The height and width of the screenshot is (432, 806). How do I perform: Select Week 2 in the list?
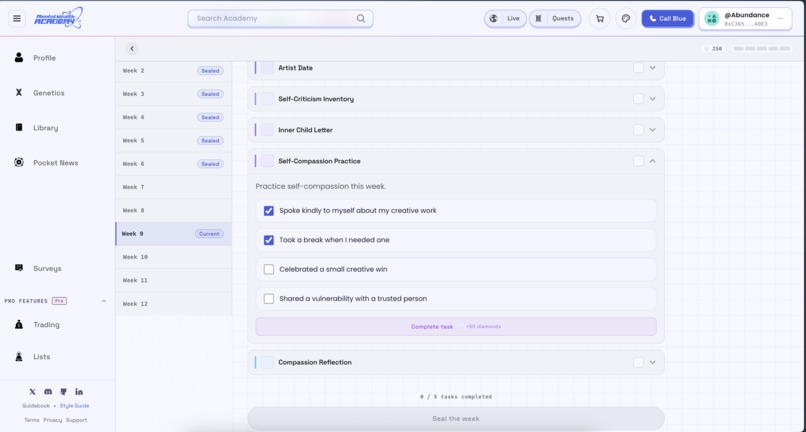(x=174, y=70)
